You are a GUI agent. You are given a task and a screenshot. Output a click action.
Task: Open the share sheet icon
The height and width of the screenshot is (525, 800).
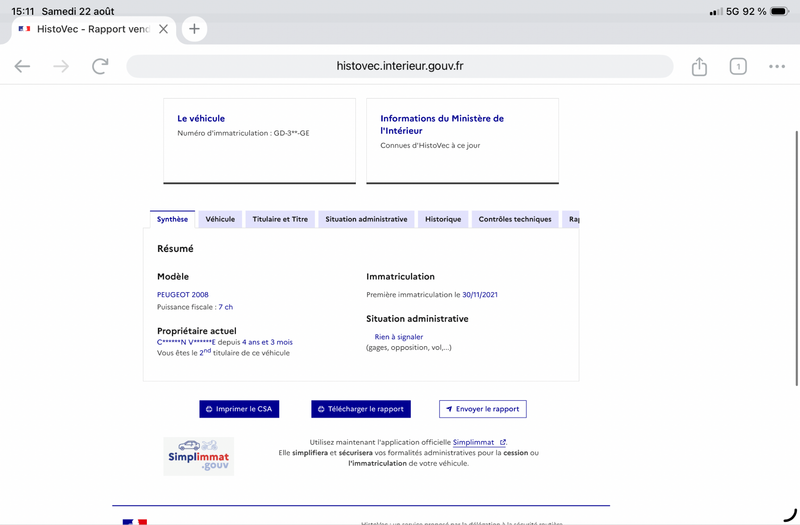click(x=699, y=66)
